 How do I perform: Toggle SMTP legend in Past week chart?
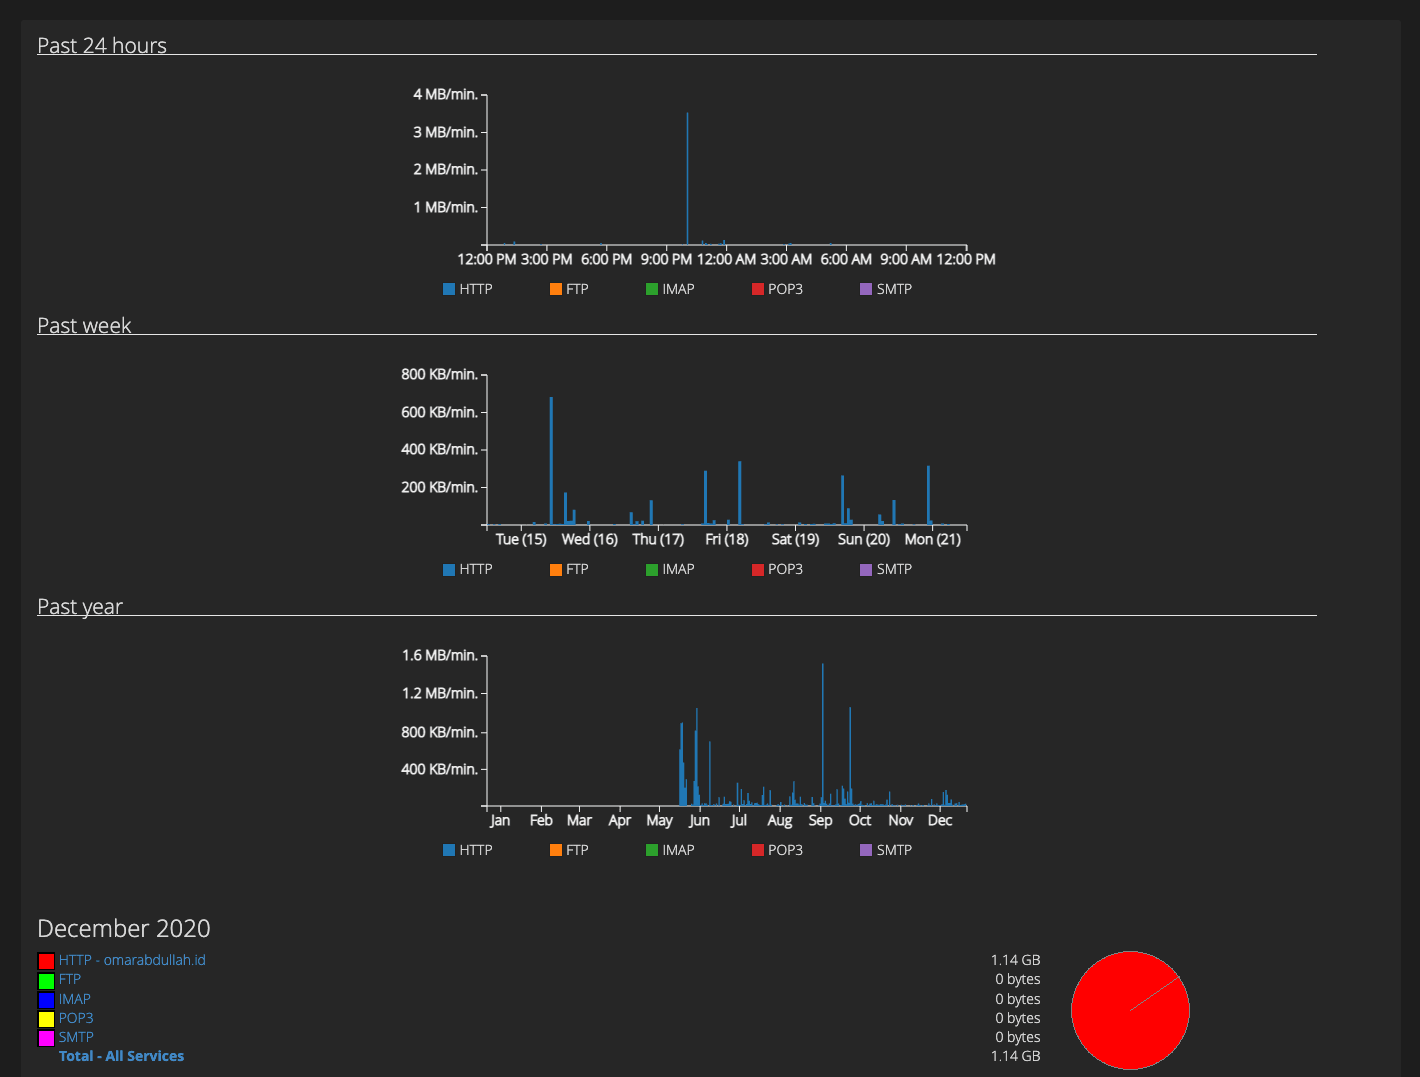click(886, 569)
